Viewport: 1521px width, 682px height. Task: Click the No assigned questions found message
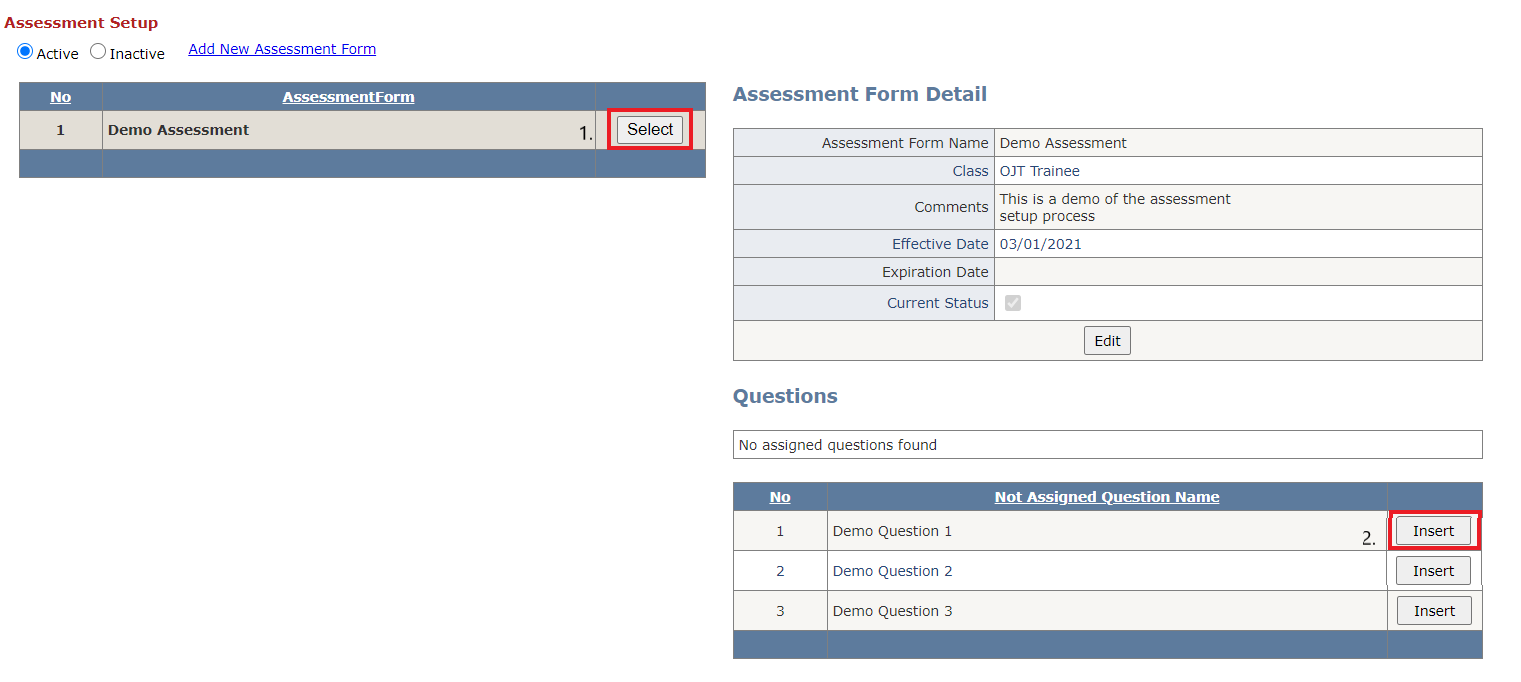[x=837, y=445]
